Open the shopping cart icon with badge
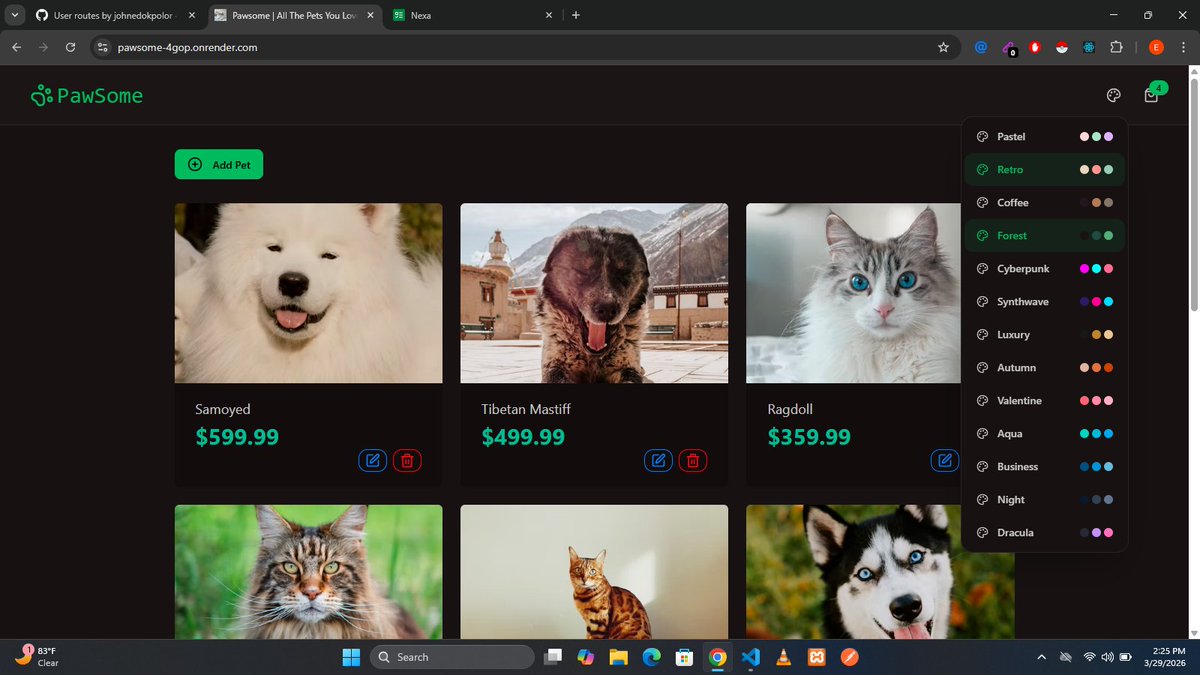The width and height of the screenshot is (1200, 675). (x=1151, y=96)
